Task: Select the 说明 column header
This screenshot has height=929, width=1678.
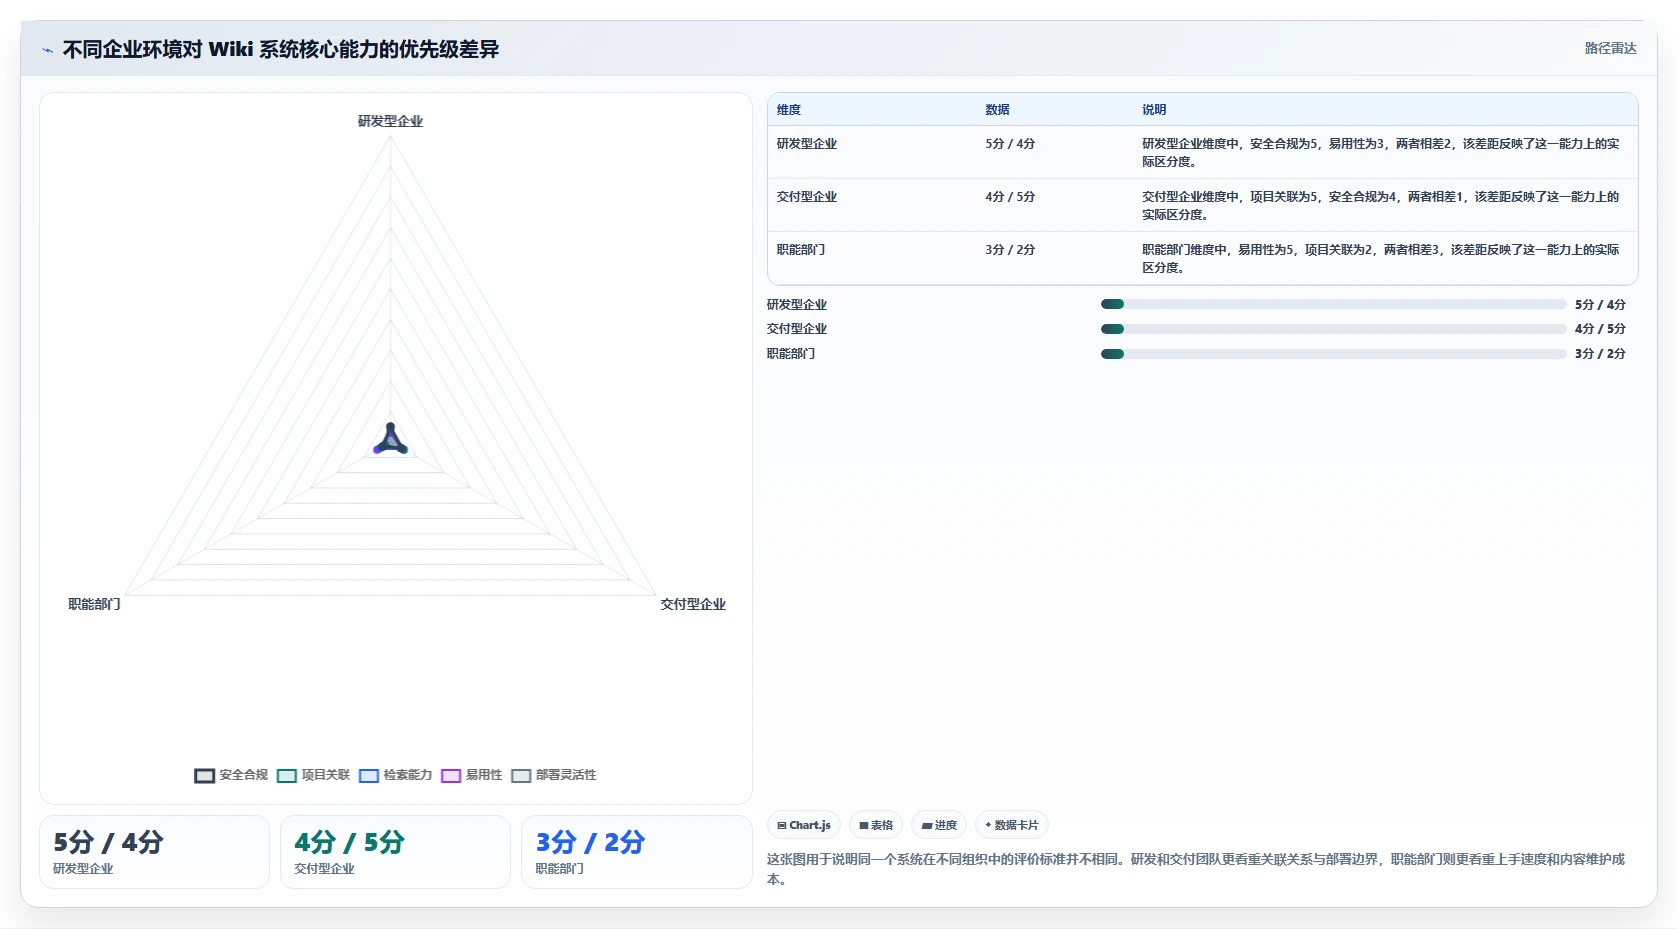Action: coord(1154,110)
